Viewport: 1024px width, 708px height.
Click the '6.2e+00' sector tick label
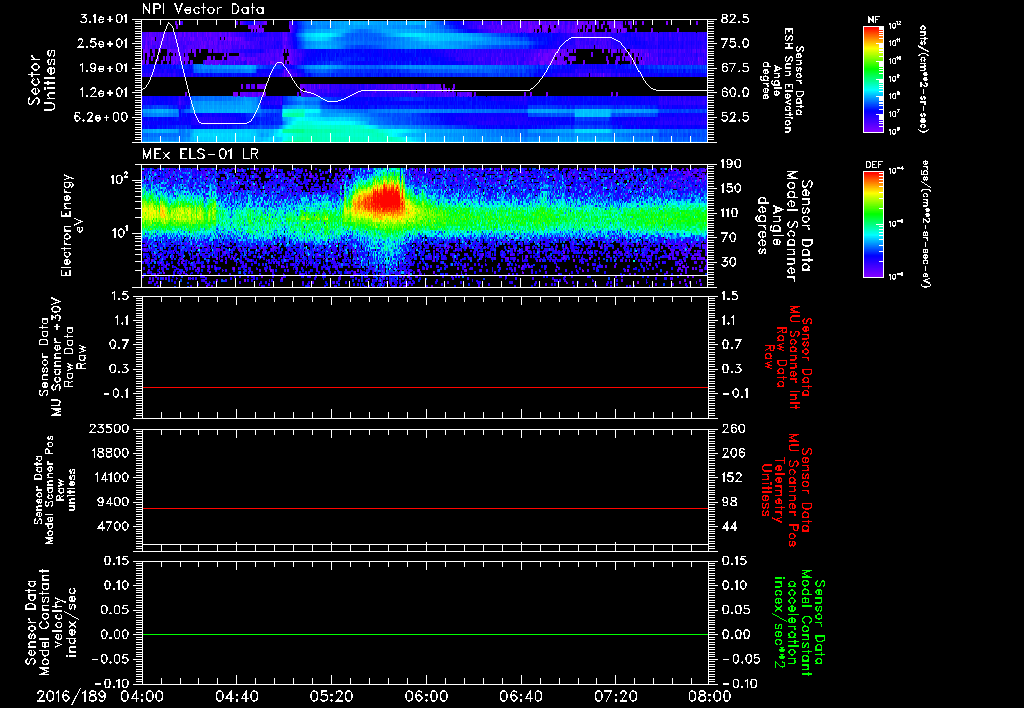[104, 118]
